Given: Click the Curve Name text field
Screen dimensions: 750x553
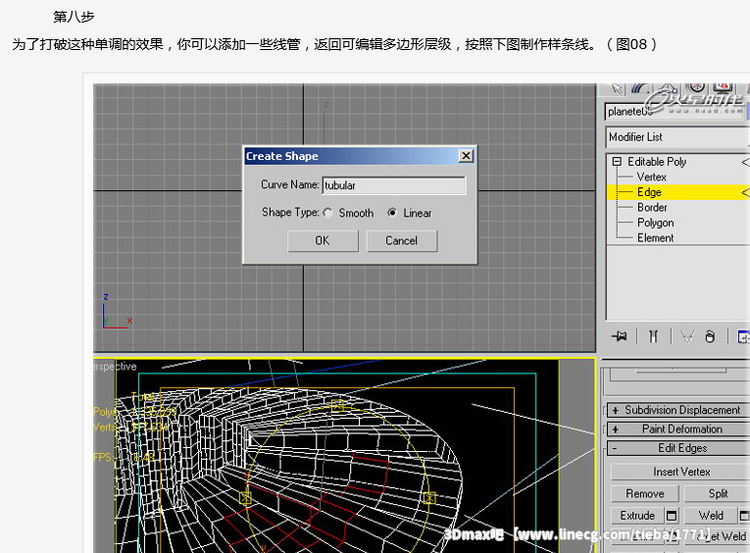Looking at the screenshot, I should click(394, 186).
